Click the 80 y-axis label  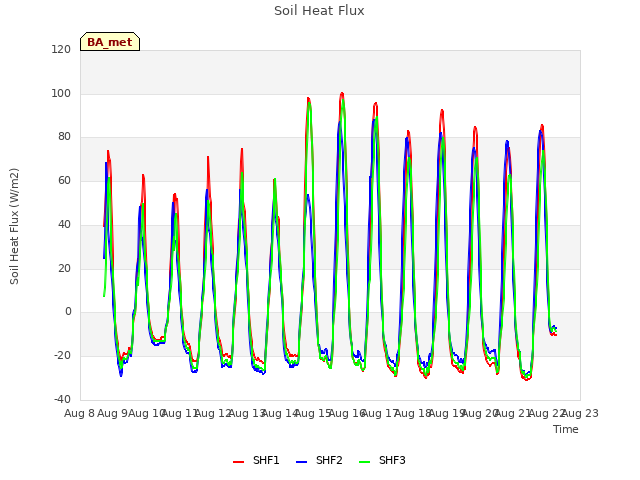tap(64, 137)
